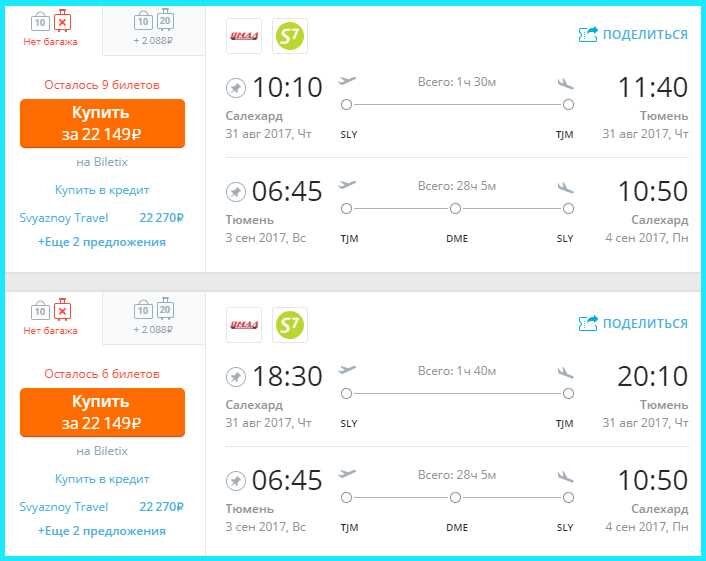Click the UTair logo in second offer
This screenshot has width=706, height=561.
pyautogui.click(x=244, y=325)
